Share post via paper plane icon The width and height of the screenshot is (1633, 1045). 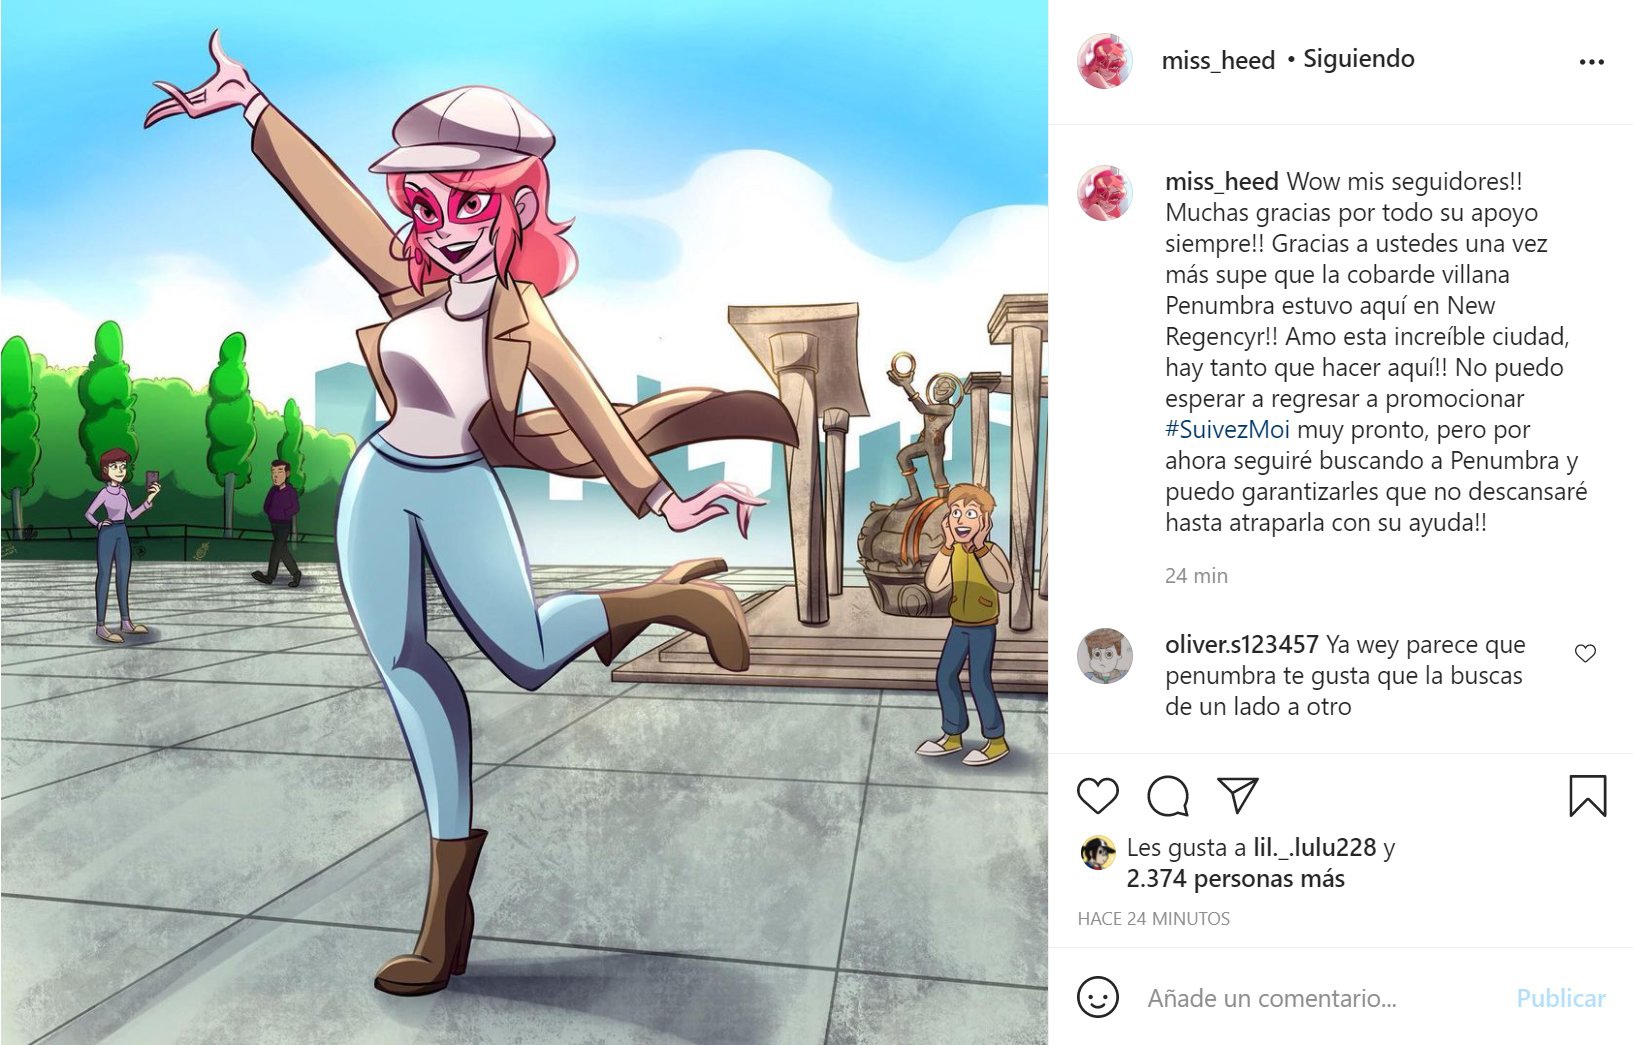coord(1238,795)
